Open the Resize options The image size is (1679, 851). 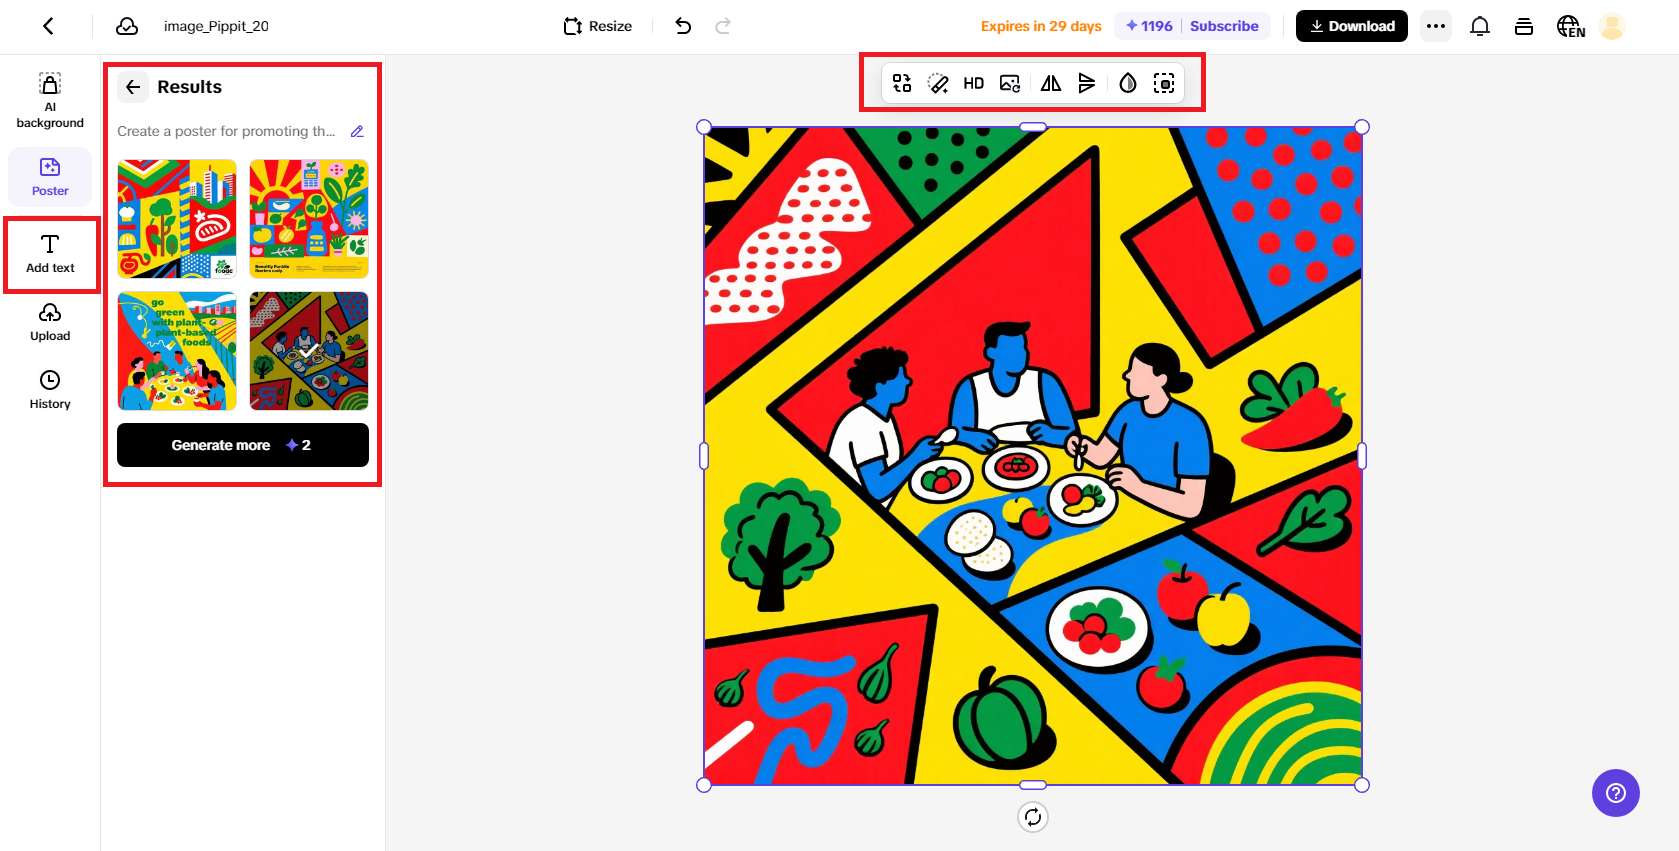point(598,26)
